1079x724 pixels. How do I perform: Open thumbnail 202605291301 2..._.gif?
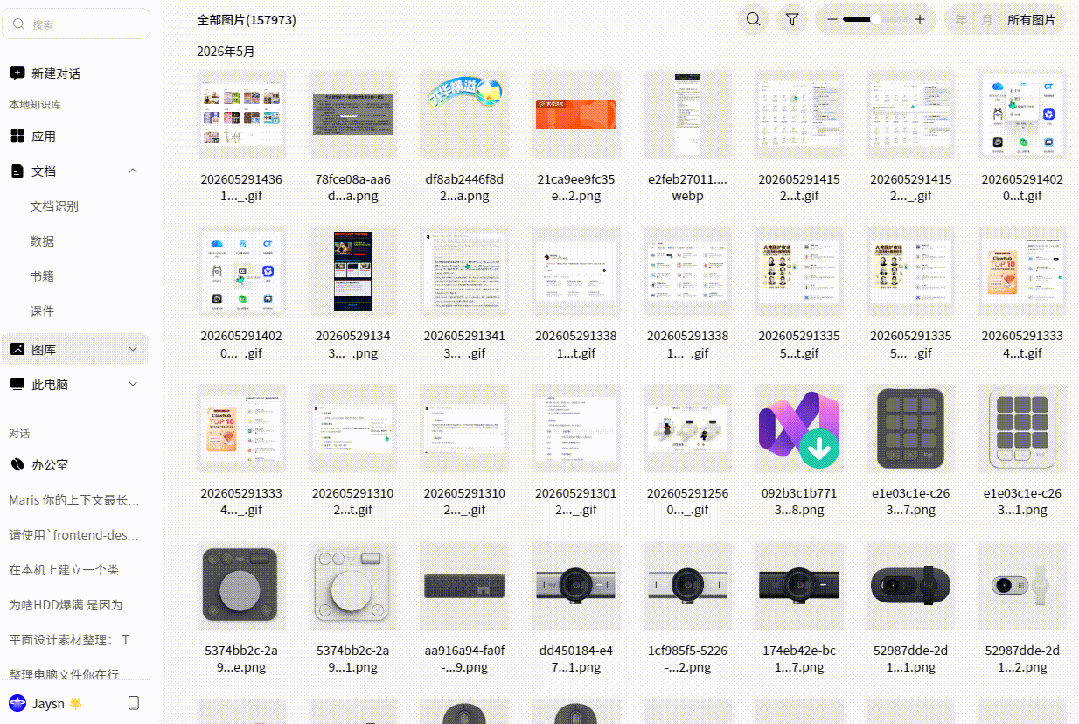click(x=576, y=428)
